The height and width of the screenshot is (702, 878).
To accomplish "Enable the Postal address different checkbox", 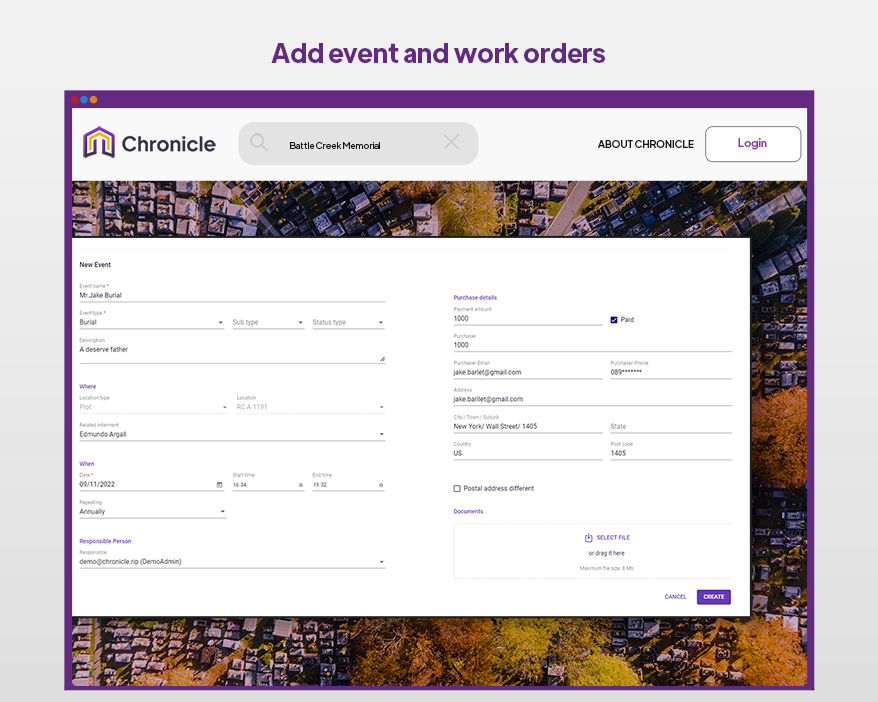I will (x=455, y=488).
